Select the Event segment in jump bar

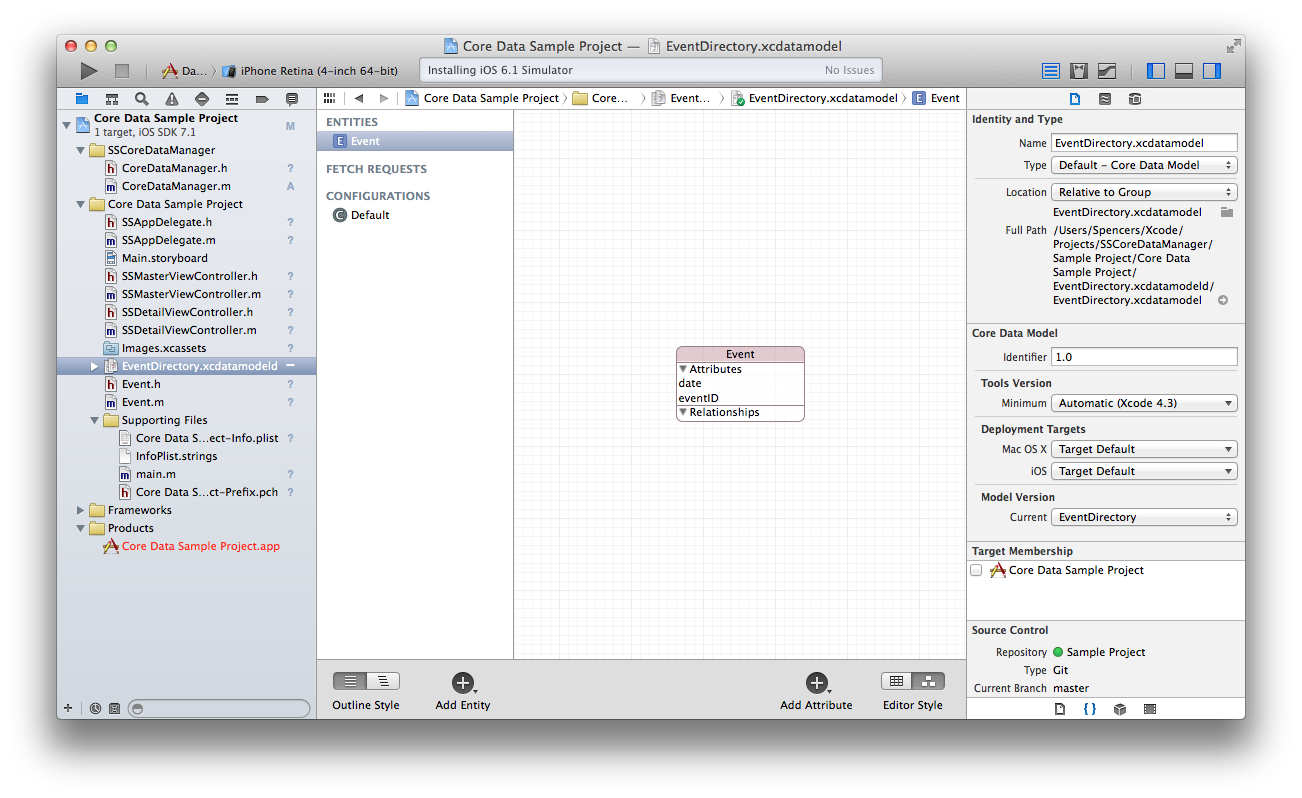click(x=936, y=98)
